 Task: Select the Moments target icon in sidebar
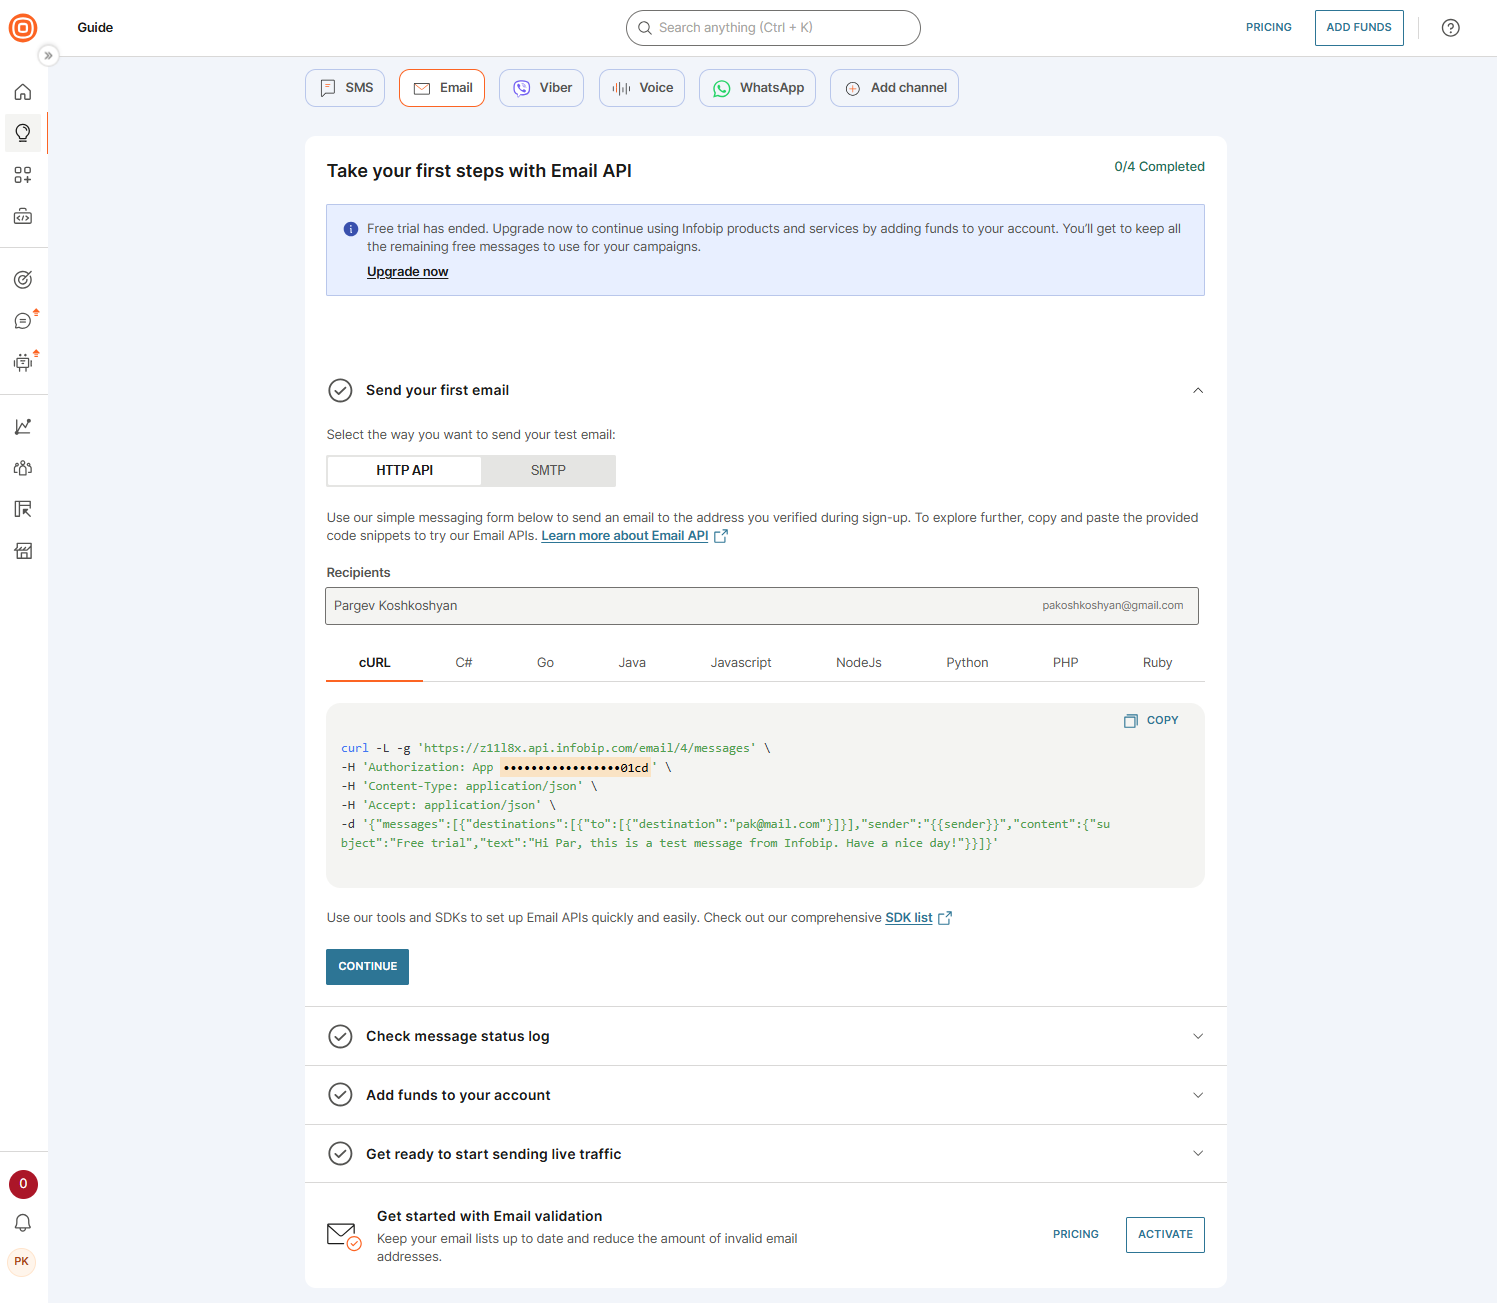click(x=22, y=279)
